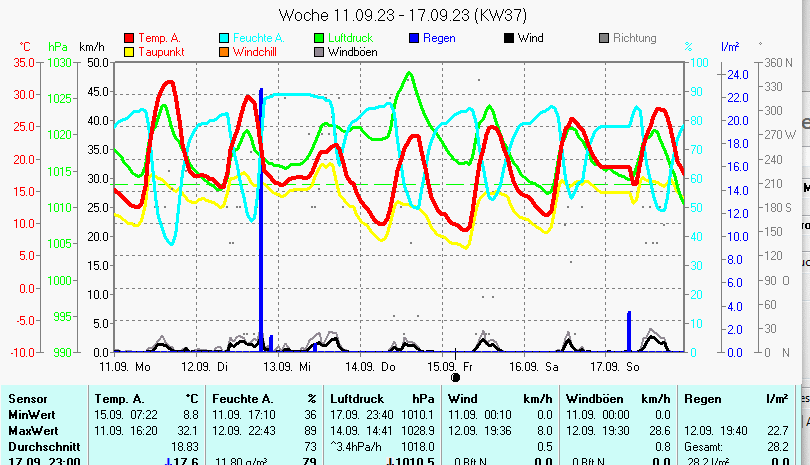Click the Durchschnitt row label
The image size is (810, 465).
pyautogui.click(x=41, y=446)
